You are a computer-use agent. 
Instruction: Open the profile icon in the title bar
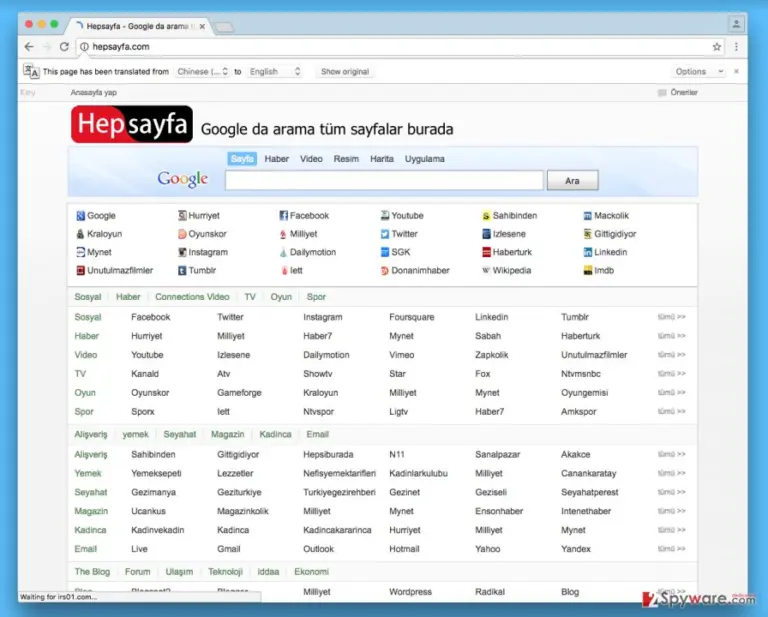coord(736,24)
